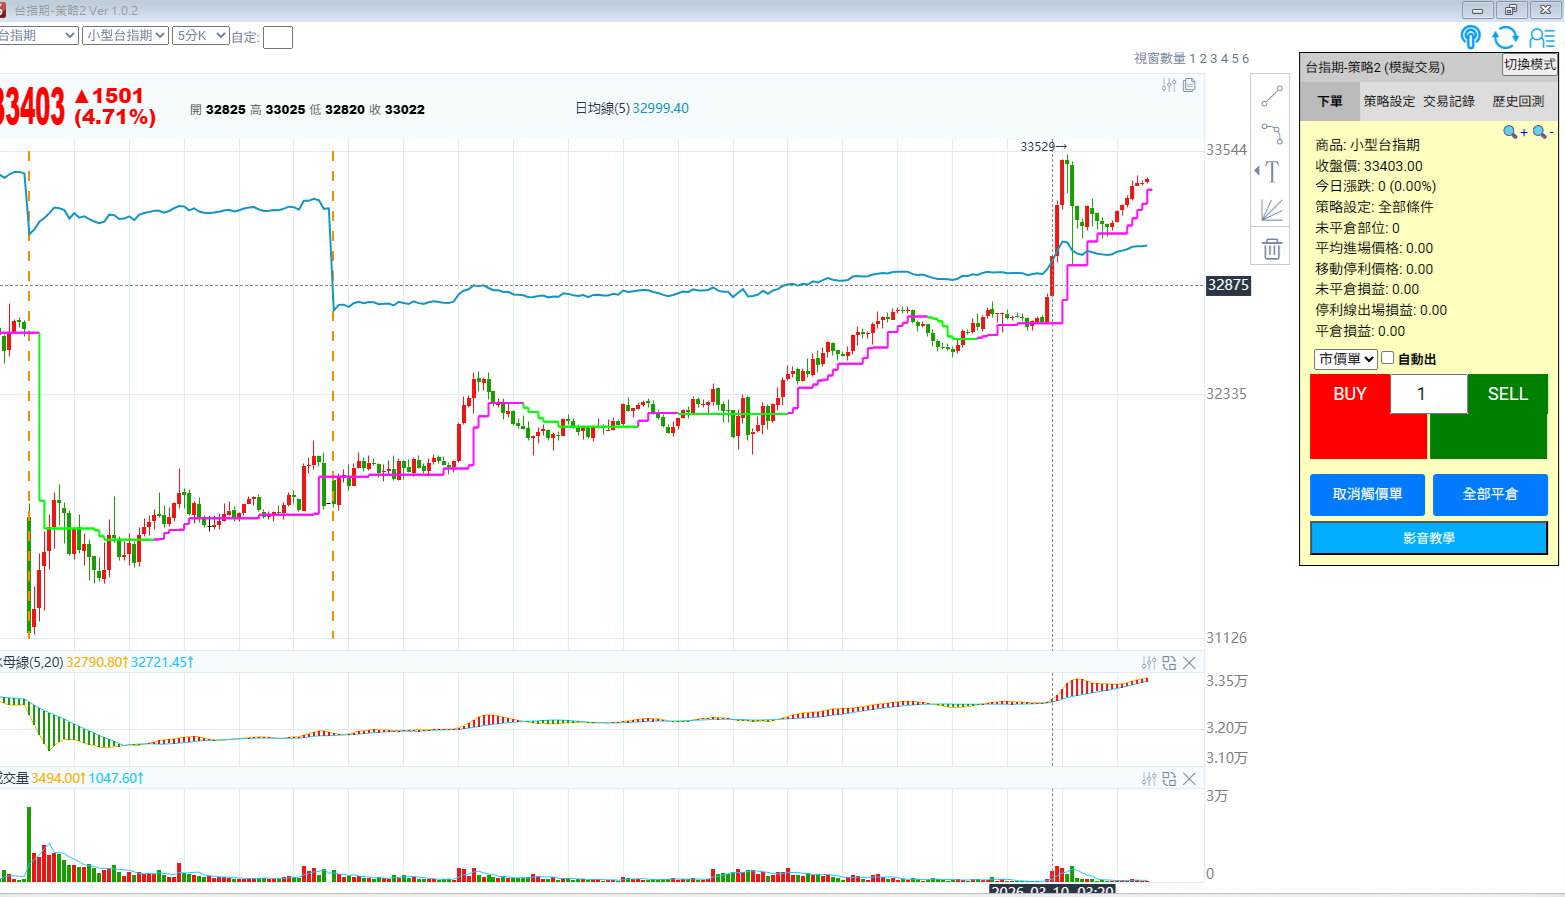
Task: Click the 切換模式 button
Action: coord(1529,65)
